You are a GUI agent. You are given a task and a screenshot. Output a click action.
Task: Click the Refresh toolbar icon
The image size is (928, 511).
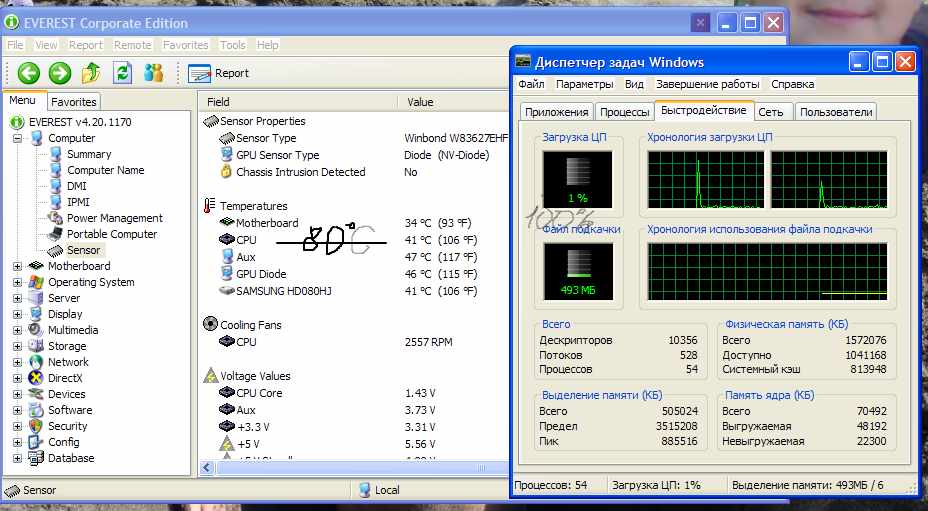coord(122,73)
